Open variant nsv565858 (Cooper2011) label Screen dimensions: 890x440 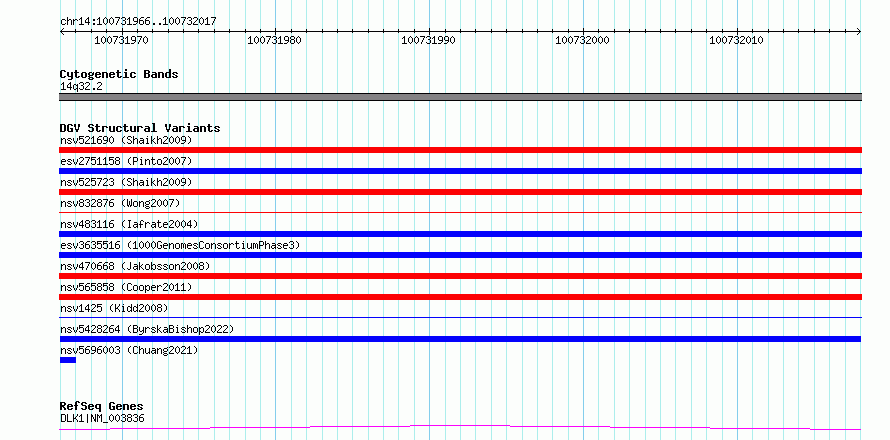(126, 287)
